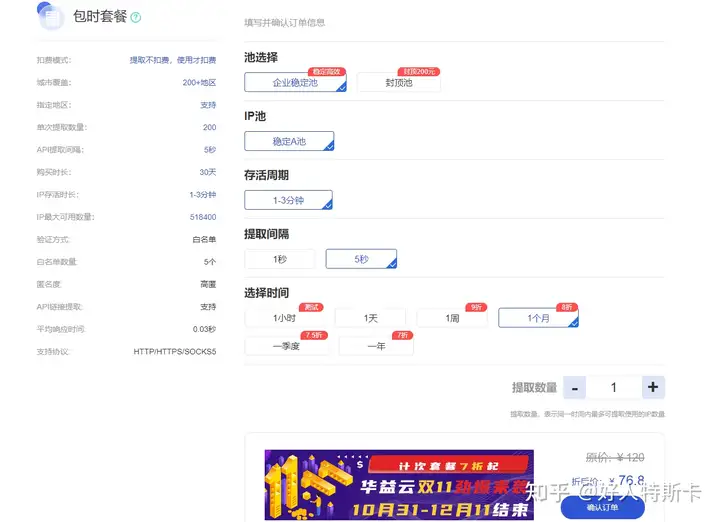Viewport: 720px width, 522px height.
Task: Decrease extraction quantity with minus button
Action: pyautogui.click(x=574, y=387)
